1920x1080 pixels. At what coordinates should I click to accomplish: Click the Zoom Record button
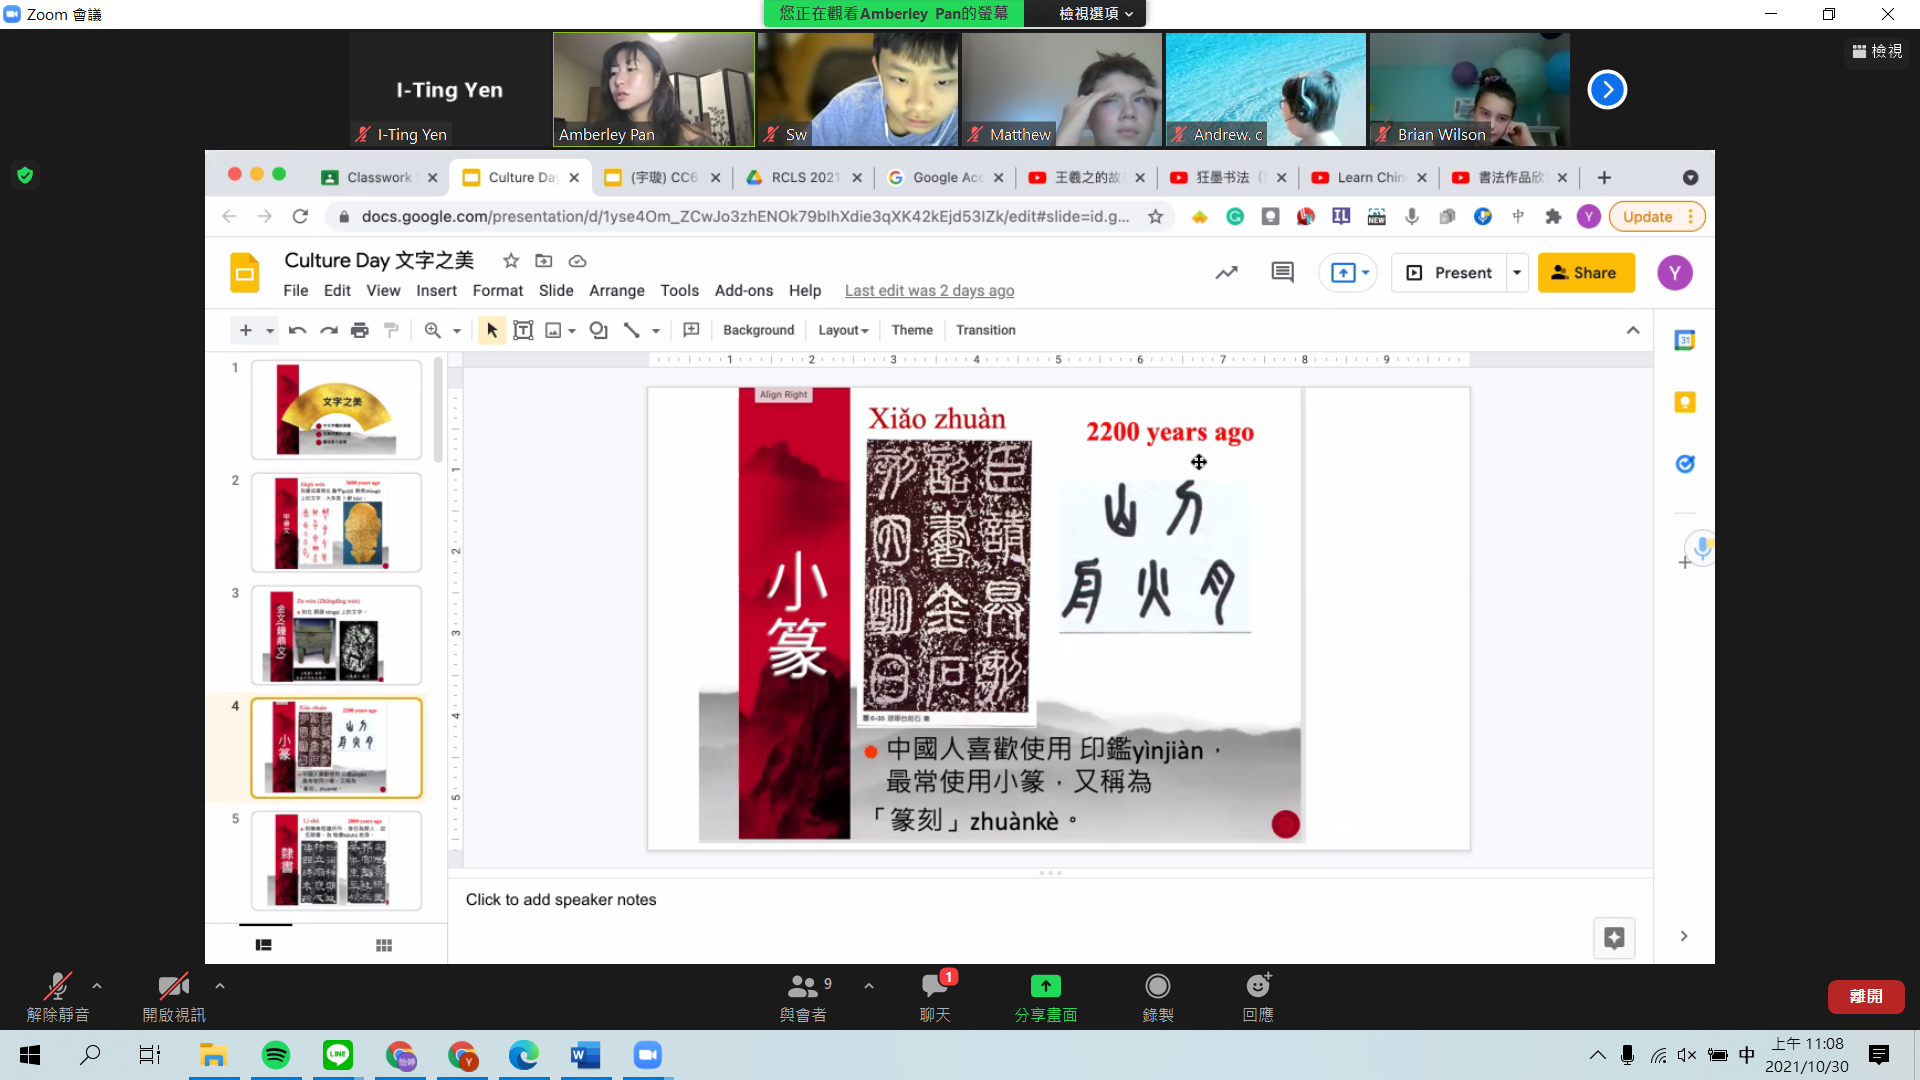click(1157, 998)
